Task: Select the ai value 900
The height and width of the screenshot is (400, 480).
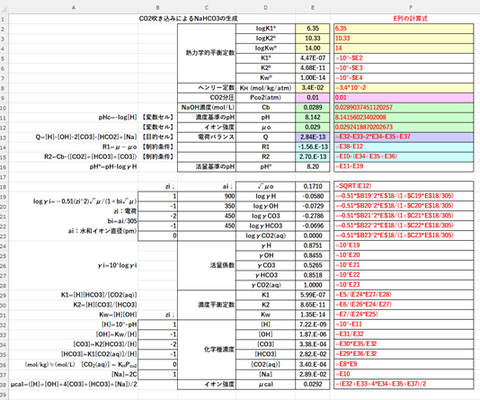Action: pyautogui.click(x=207, y=196)
